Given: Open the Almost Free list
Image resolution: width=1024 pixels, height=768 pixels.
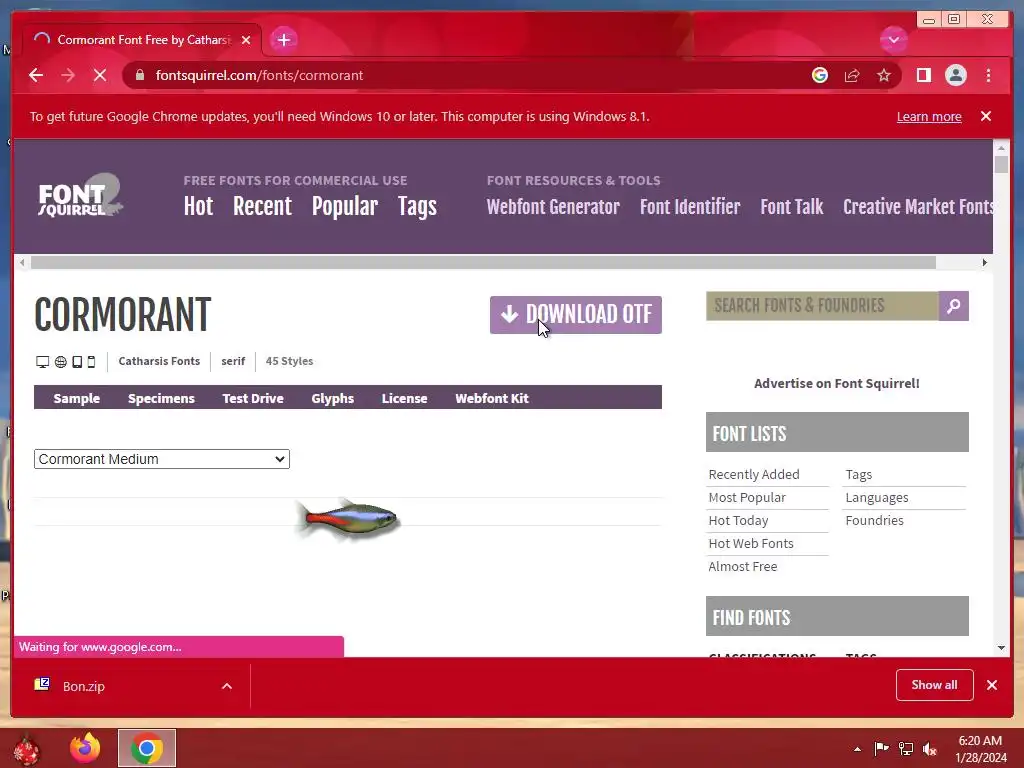Looking at the screenshot, I should pyautogui.click(x=743, y=566).
